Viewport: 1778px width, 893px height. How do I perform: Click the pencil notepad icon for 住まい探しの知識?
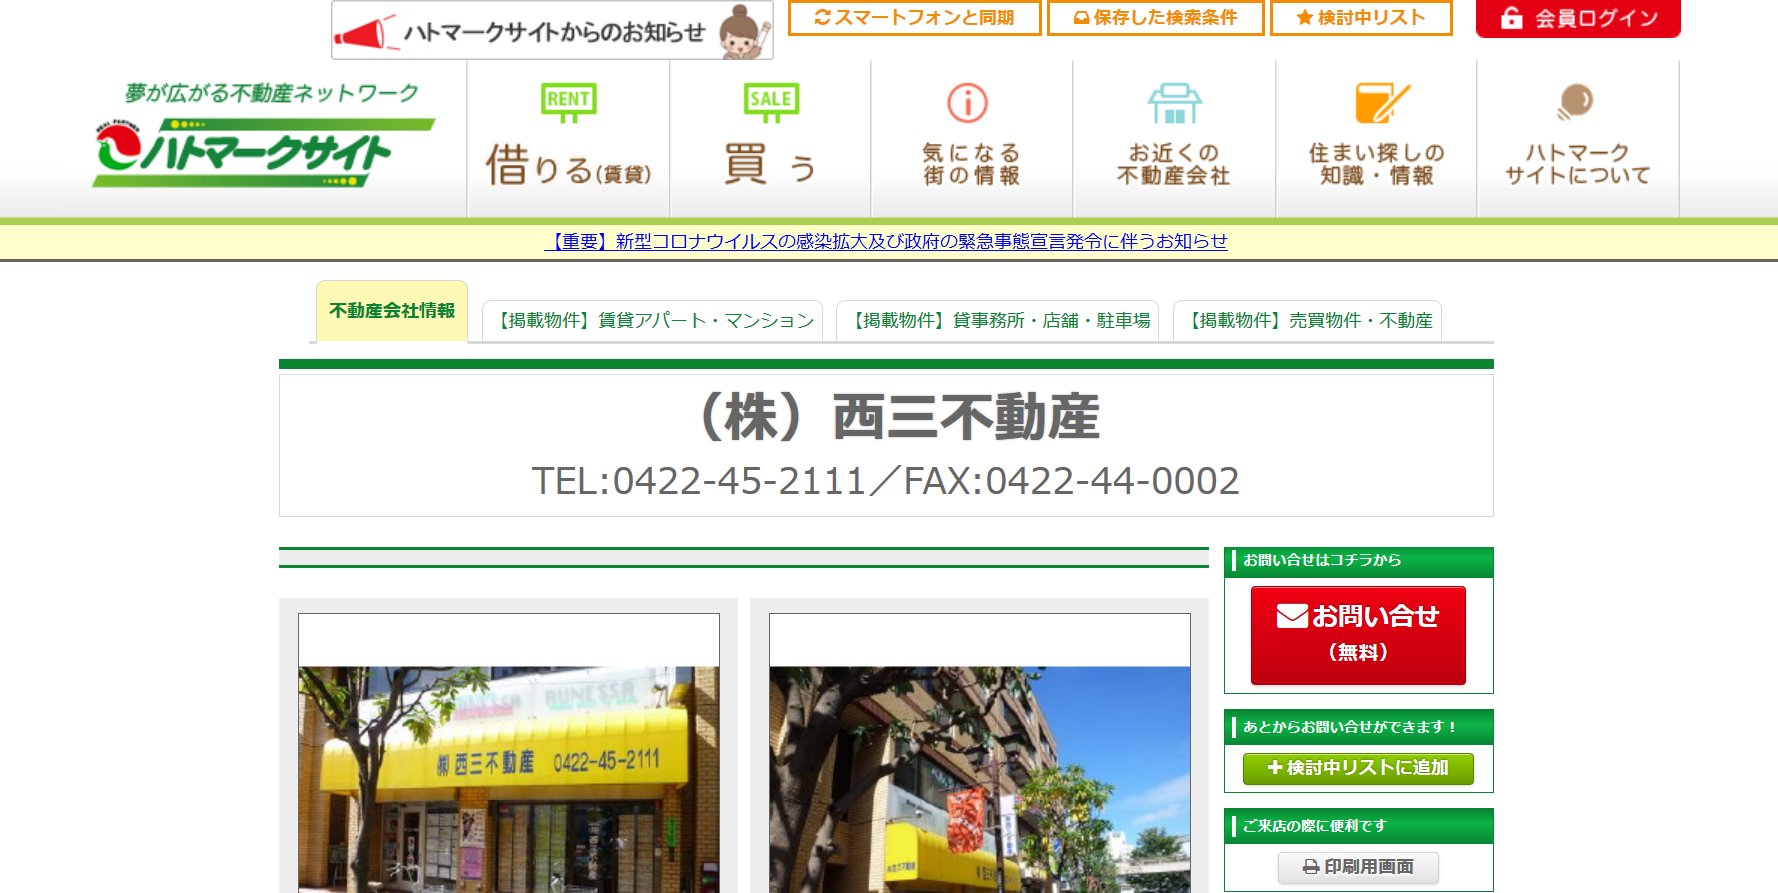pyautogui.click(x=1382, y=102)
